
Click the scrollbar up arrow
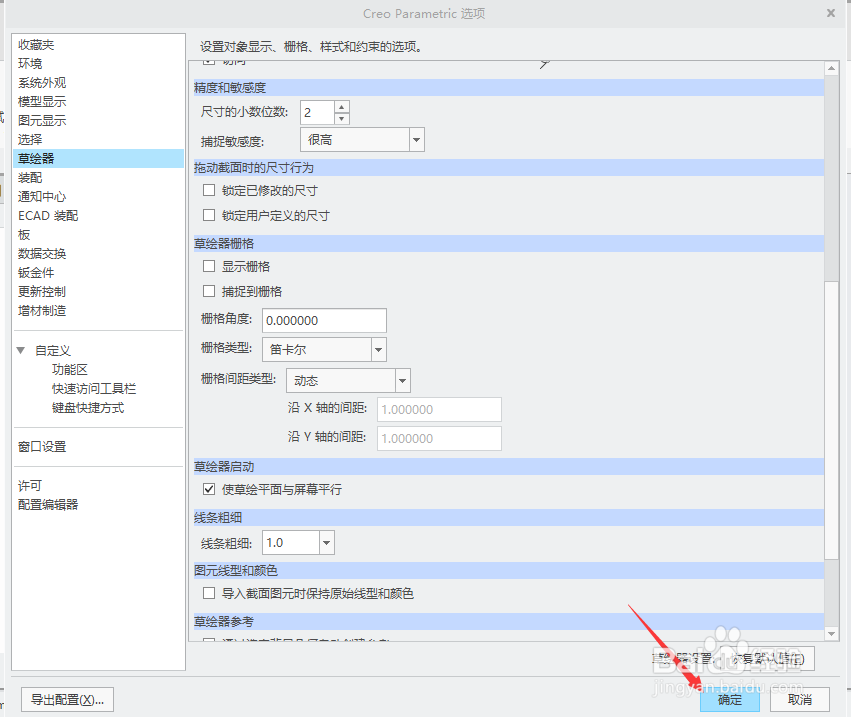point(831,68)
